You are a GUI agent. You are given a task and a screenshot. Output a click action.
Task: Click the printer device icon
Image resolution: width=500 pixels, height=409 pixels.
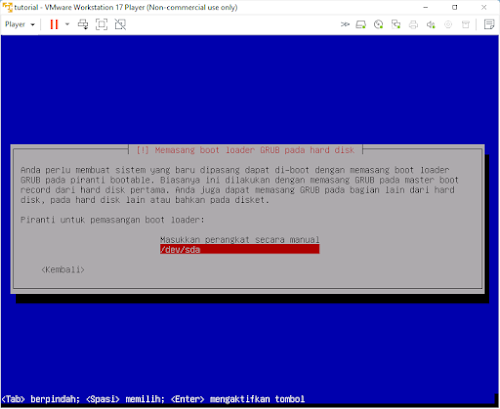coord(413,24)
